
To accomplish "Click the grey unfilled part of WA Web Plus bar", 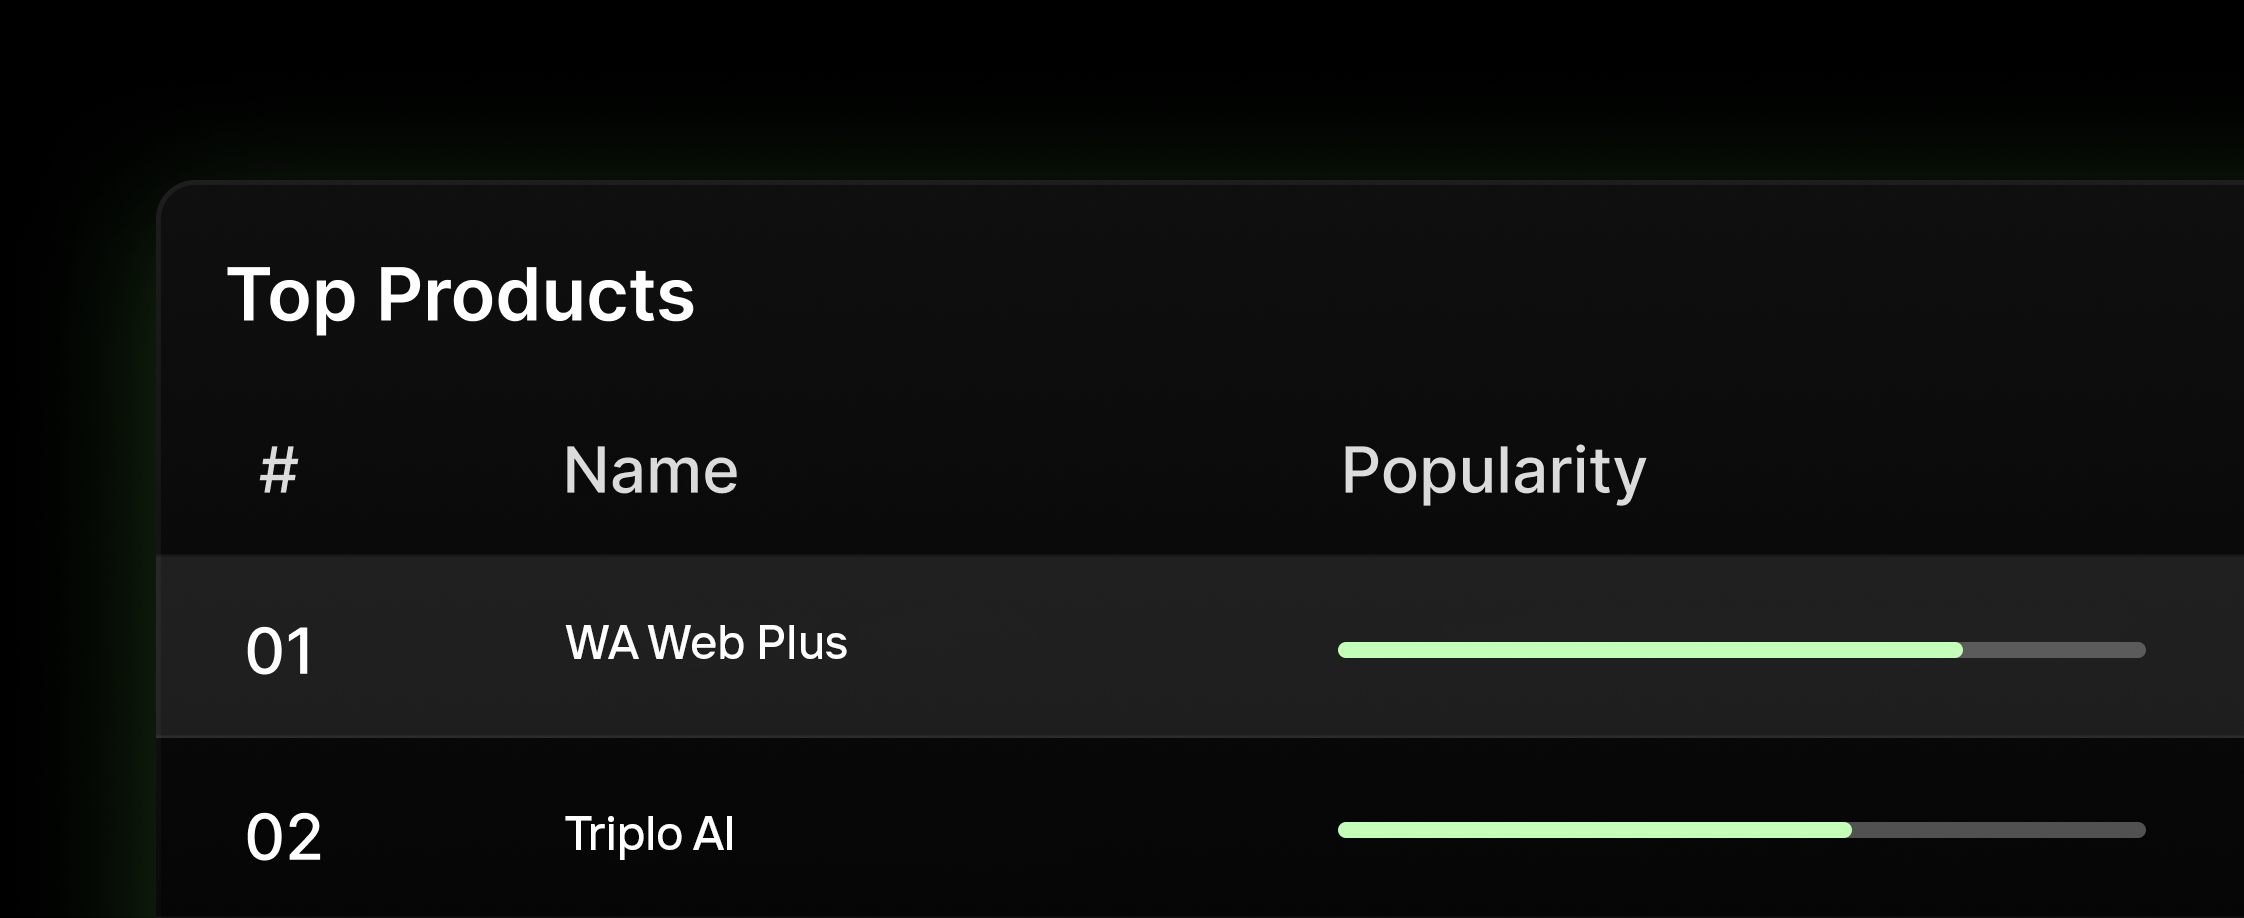I will click(2054, 650).
